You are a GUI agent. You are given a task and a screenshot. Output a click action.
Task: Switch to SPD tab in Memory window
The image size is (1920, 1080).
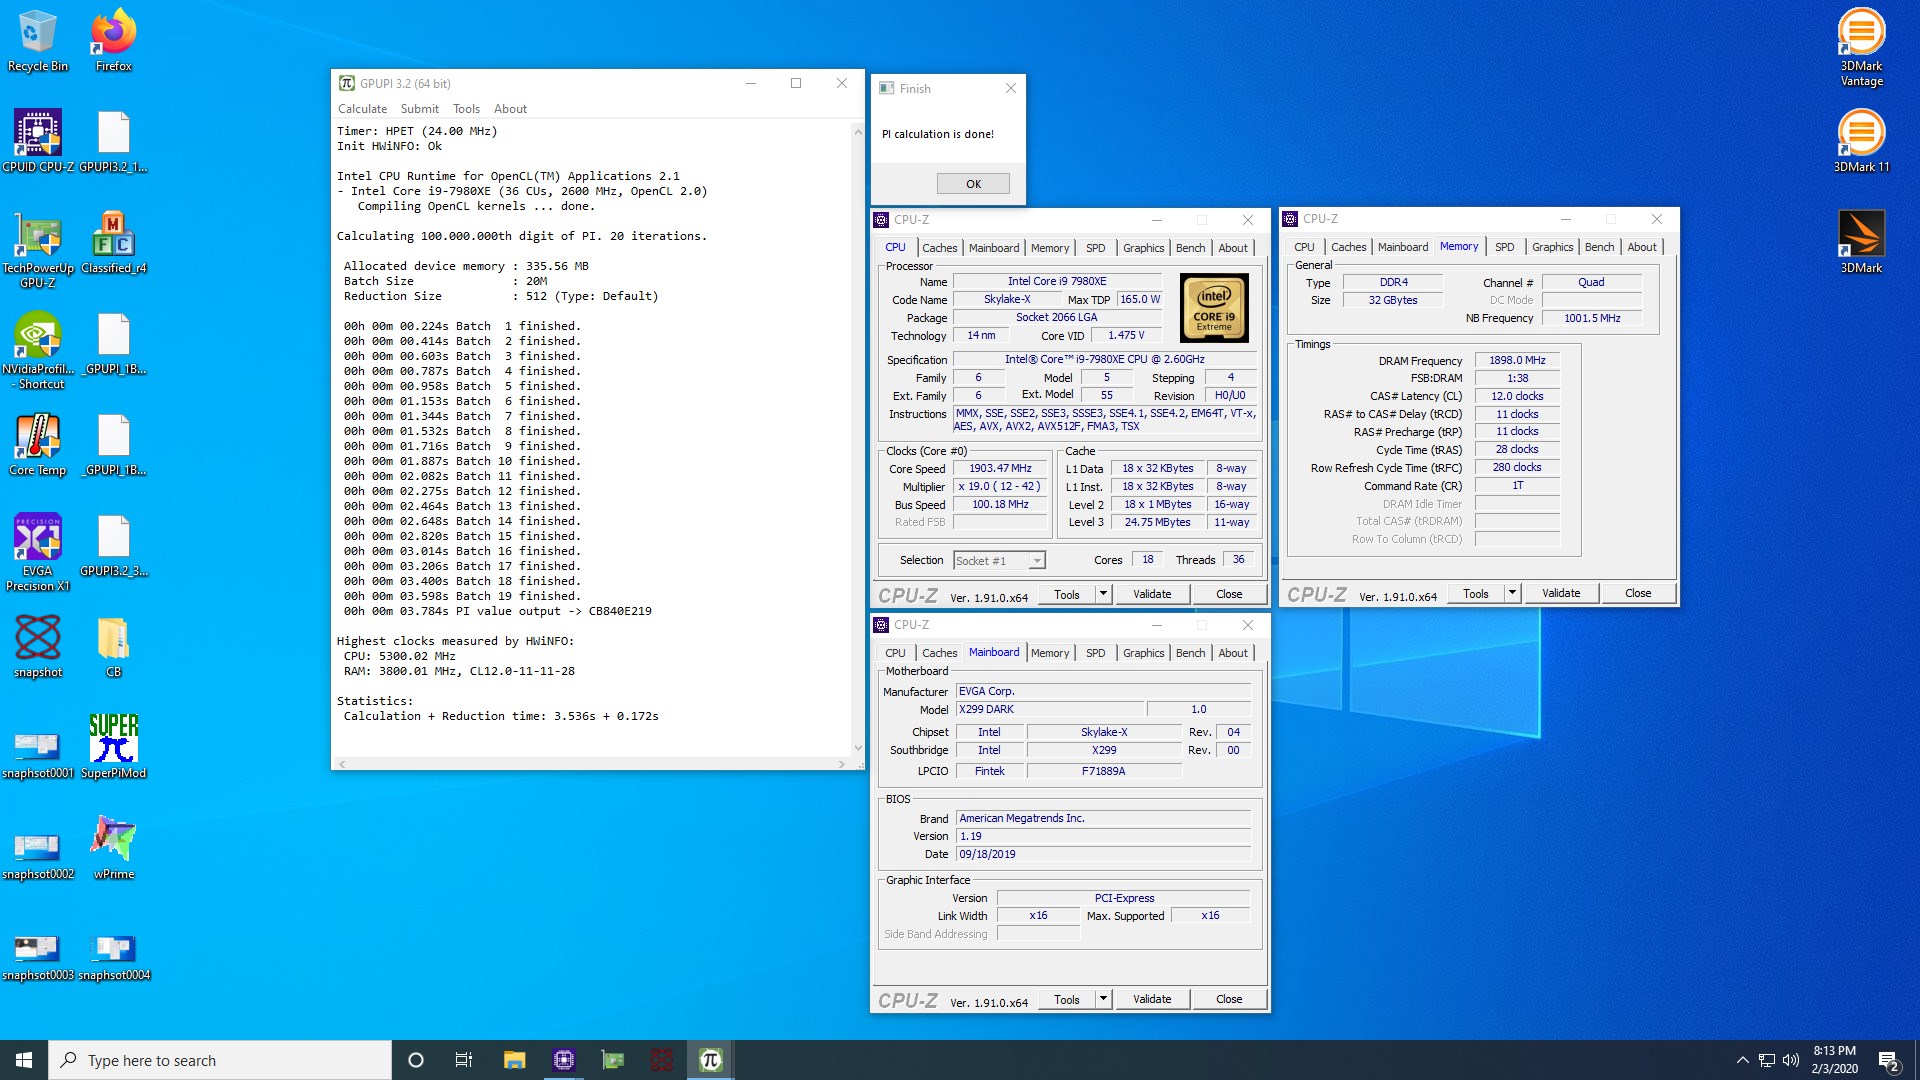pyautogui.click(x=1504, y=247)
